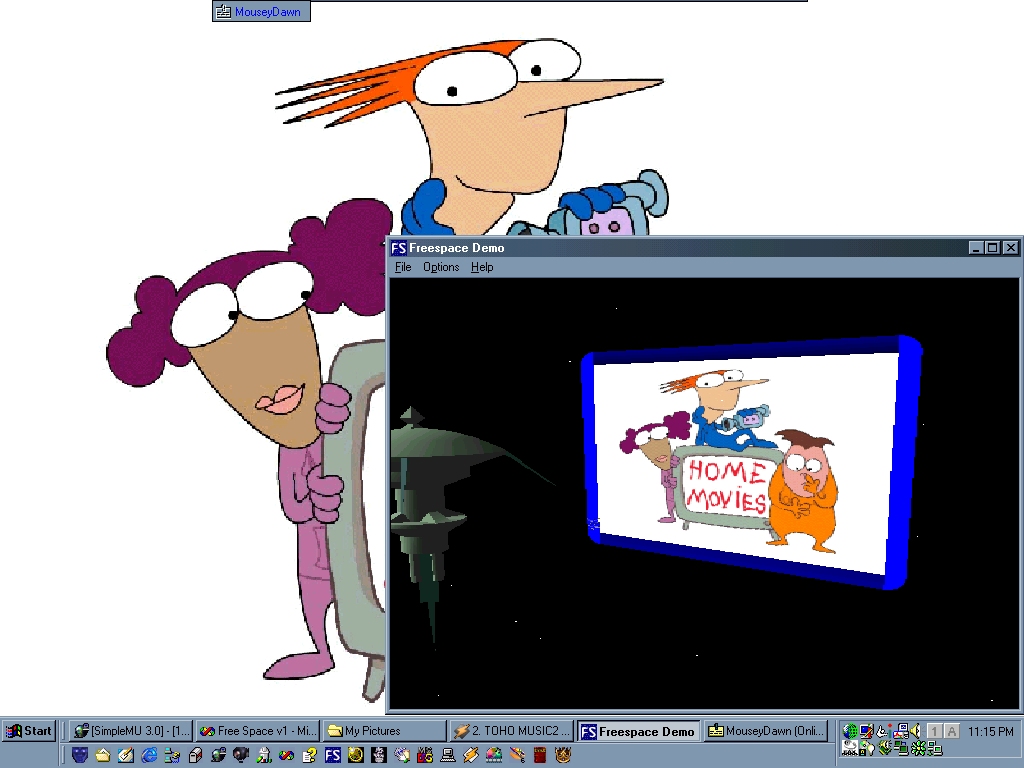Viewport: 1024px width, 768px height.
Task: Click the green flower tray icon
Action: tap(918, 748)
